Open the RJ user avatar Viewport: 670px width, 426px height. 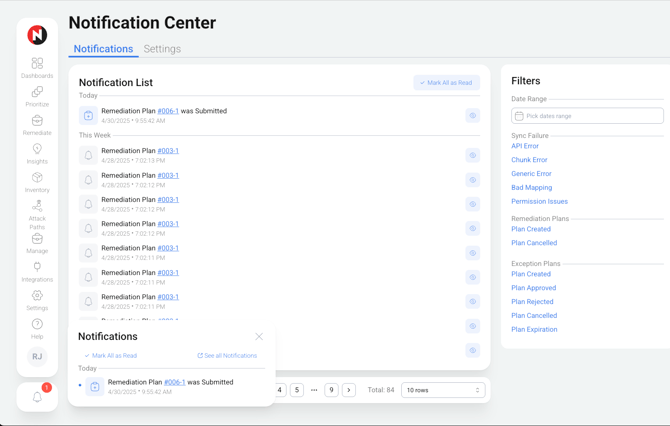pyautogui.click(x=37, y=356)
